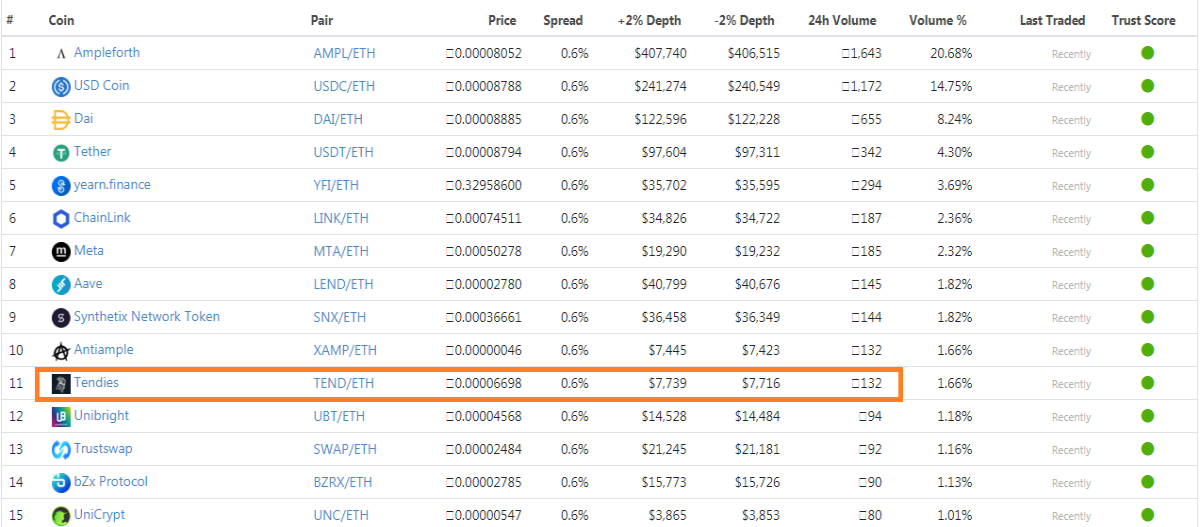The image size is (1200, 527).
Task: Click the Unibright logo icon
Action: (61, 417)
